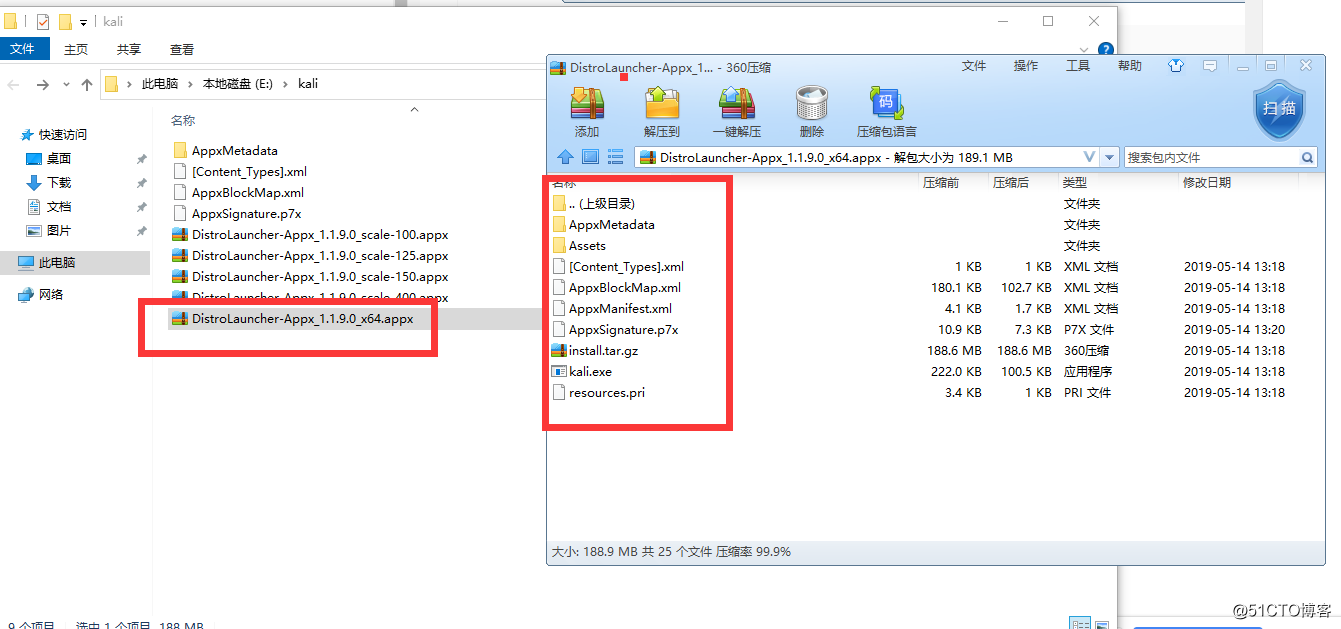Sort archive by 压缩后 column header
Screen dimensions: 1341x629
1010,183
